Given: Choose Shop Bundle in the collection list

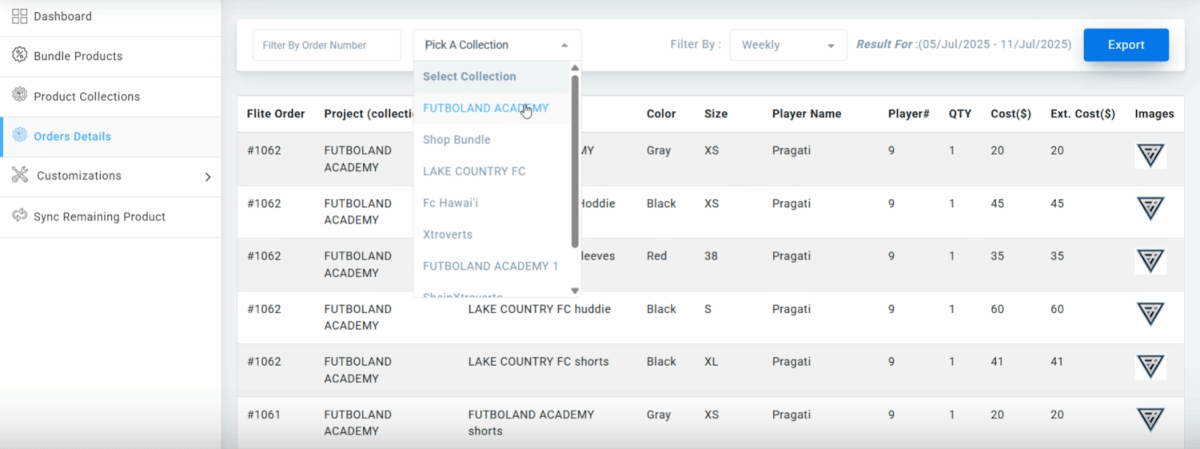Looking at the screenshot, I should click(456, 140).
